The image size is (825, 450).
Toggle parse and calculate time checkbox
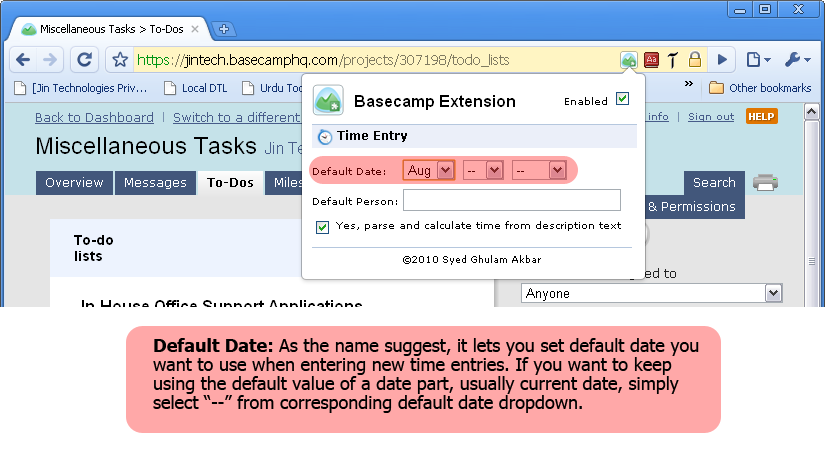tap(322, 227)
